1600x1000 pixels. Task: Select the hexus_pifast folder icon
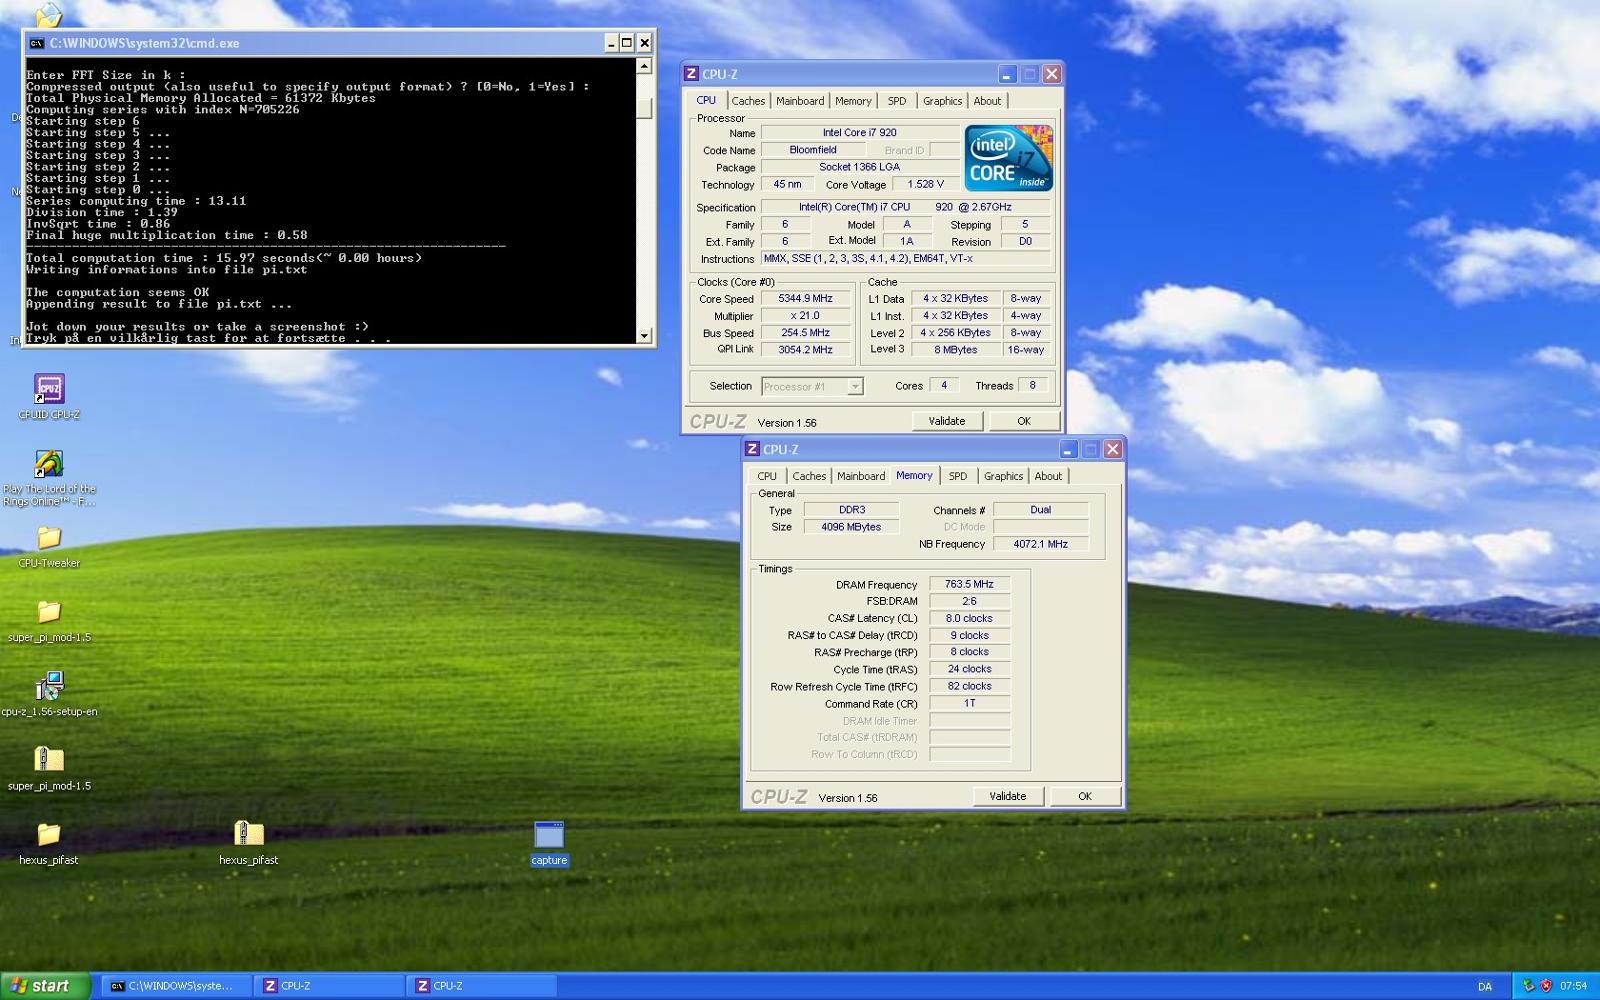pyautogui.click(x=48, y=834)
